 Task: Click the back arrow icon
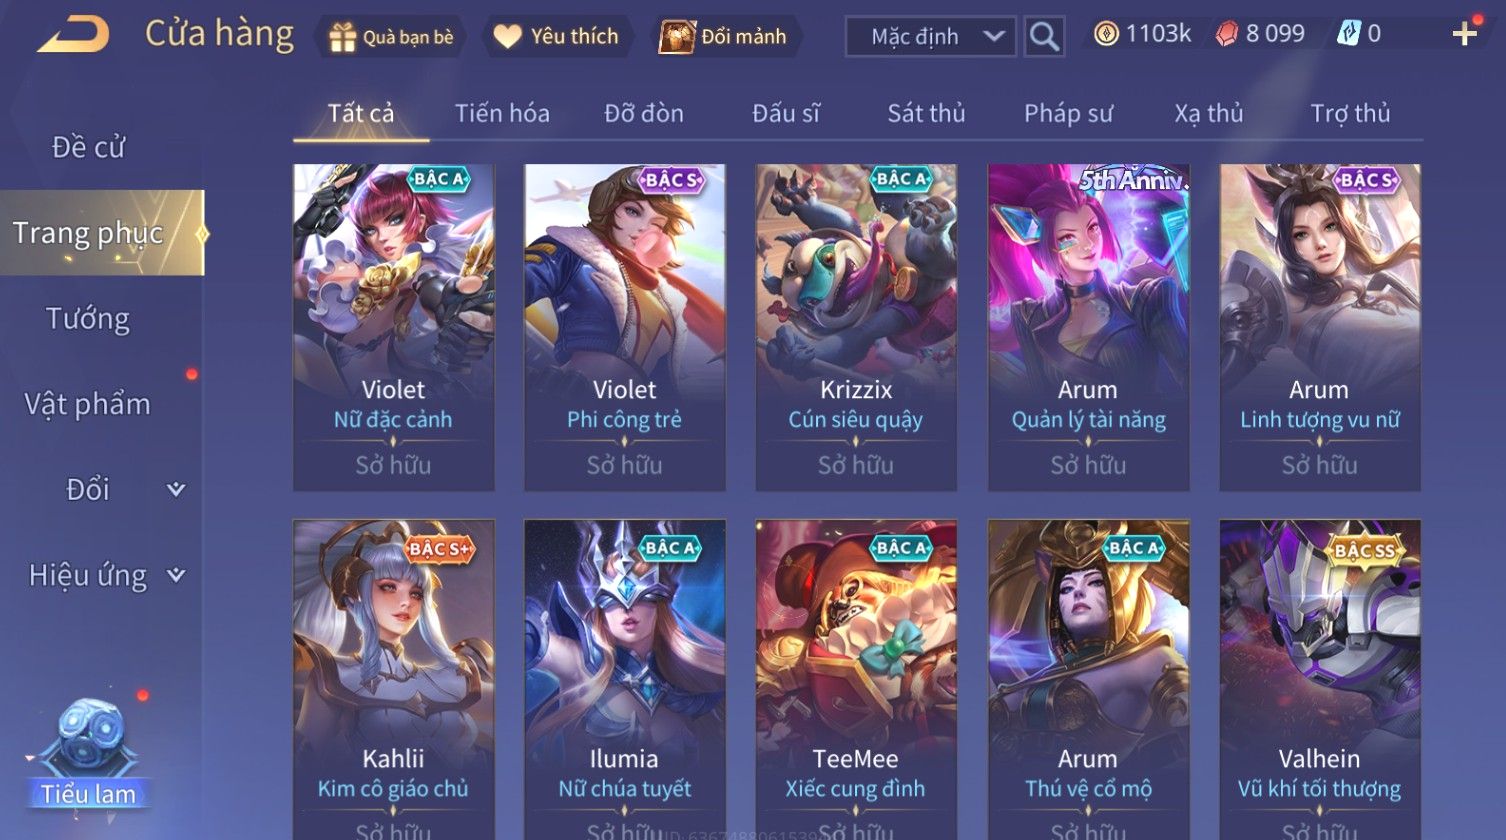click(x=73, y=35)
